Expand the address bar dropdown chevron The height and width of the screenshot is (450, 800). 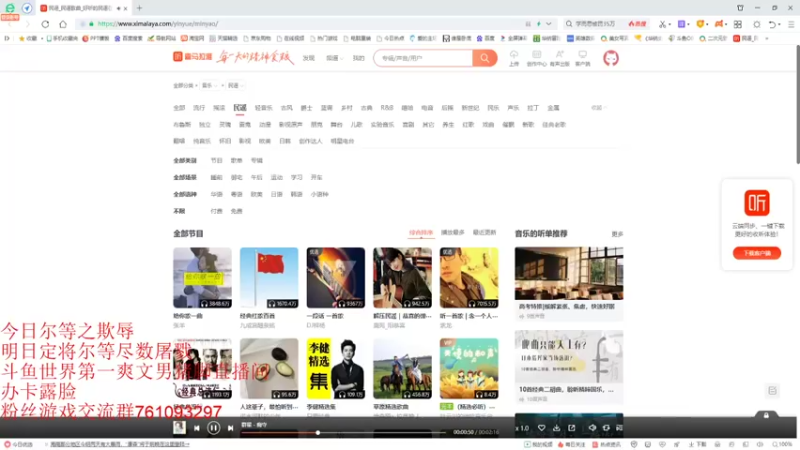tap(548, 24)
